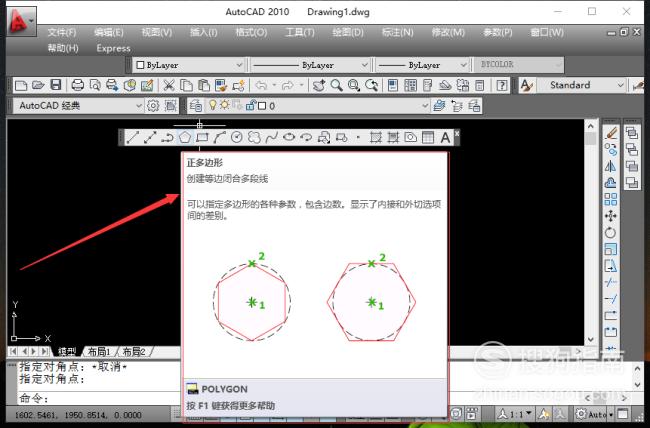The width and height of the screenshot is (650, 428).
Task: Toggle the Clean Screen button in status bar
Action: 623,414
